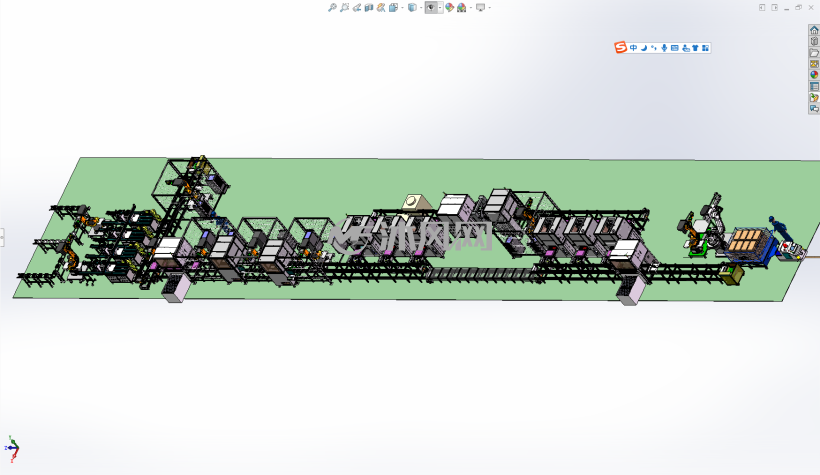820x475 pixels.
Task: Select the Zoom to Fit tool
Action: point(332,7)
